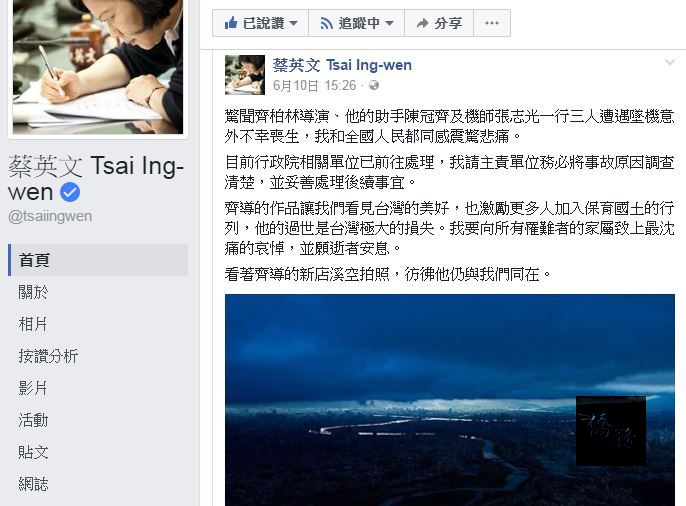
Task: Open the three-dots more options button
Action: 492,23
